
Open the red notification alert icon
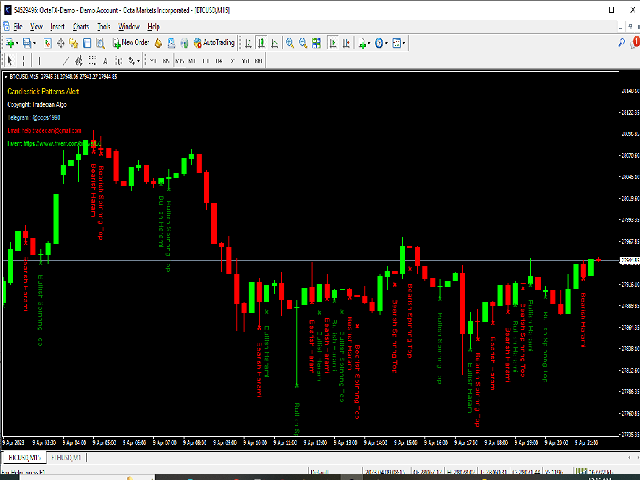click(635, 42)
